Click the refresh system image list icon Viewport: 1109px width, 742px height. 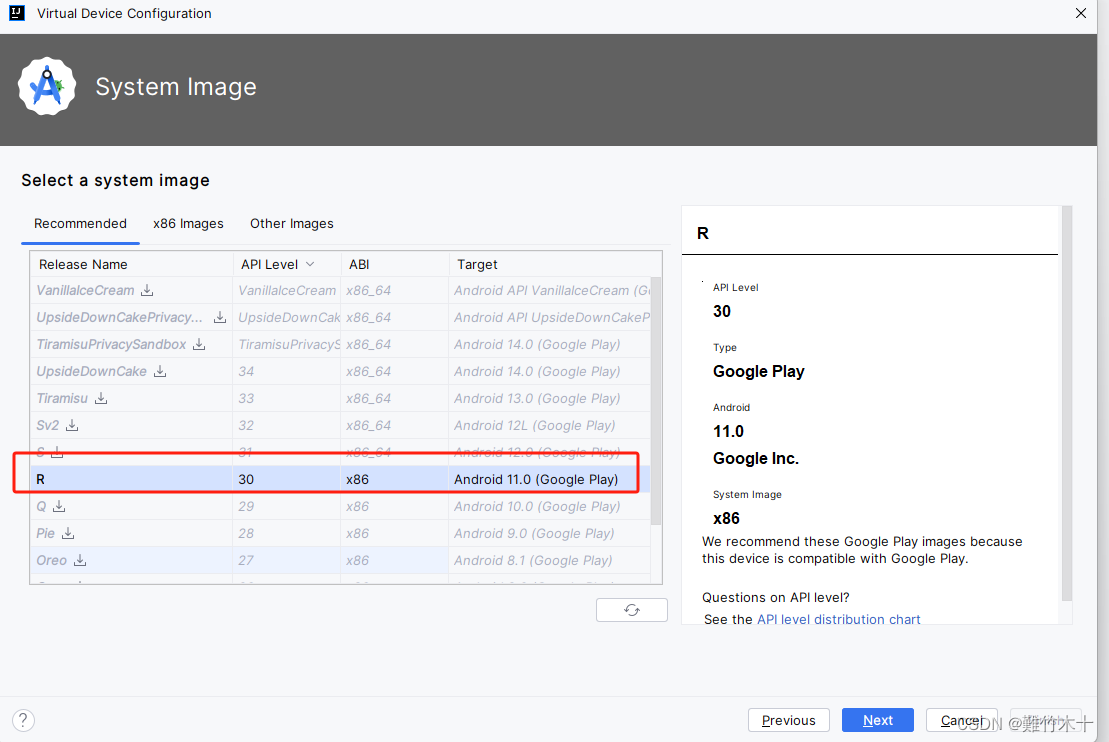pyautogui.click(x=631, y=609)
